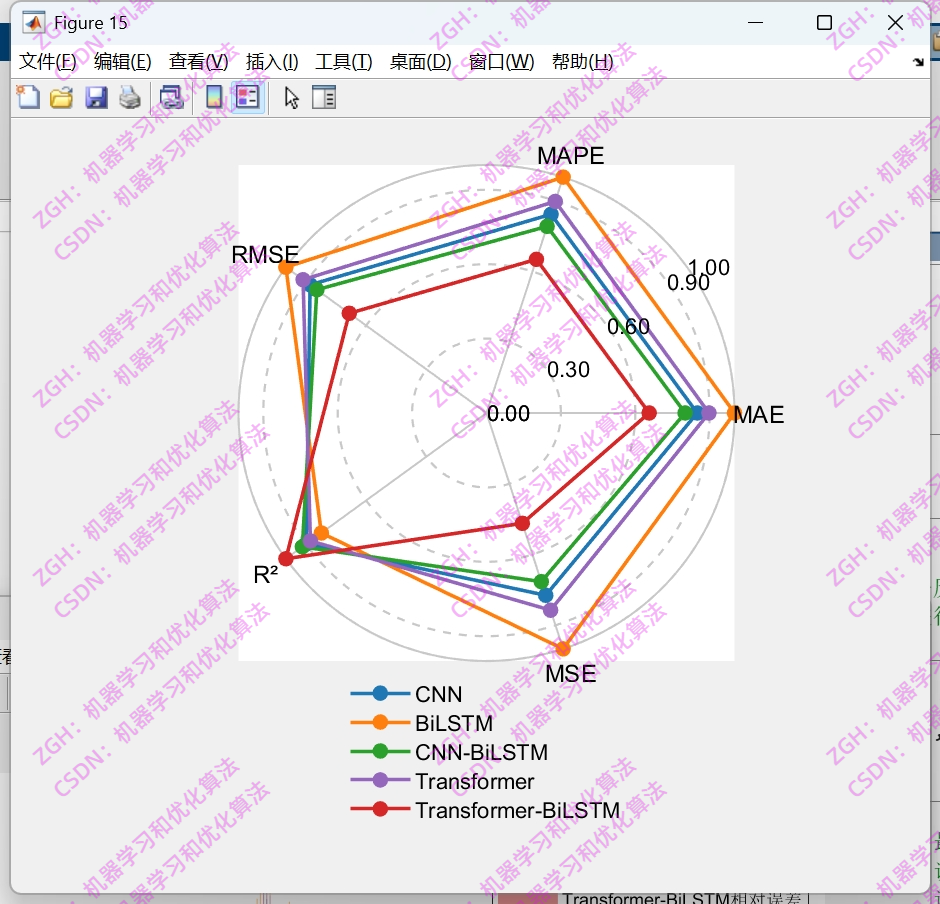Click the dock-figure arrow below the close button

(917, 61)
